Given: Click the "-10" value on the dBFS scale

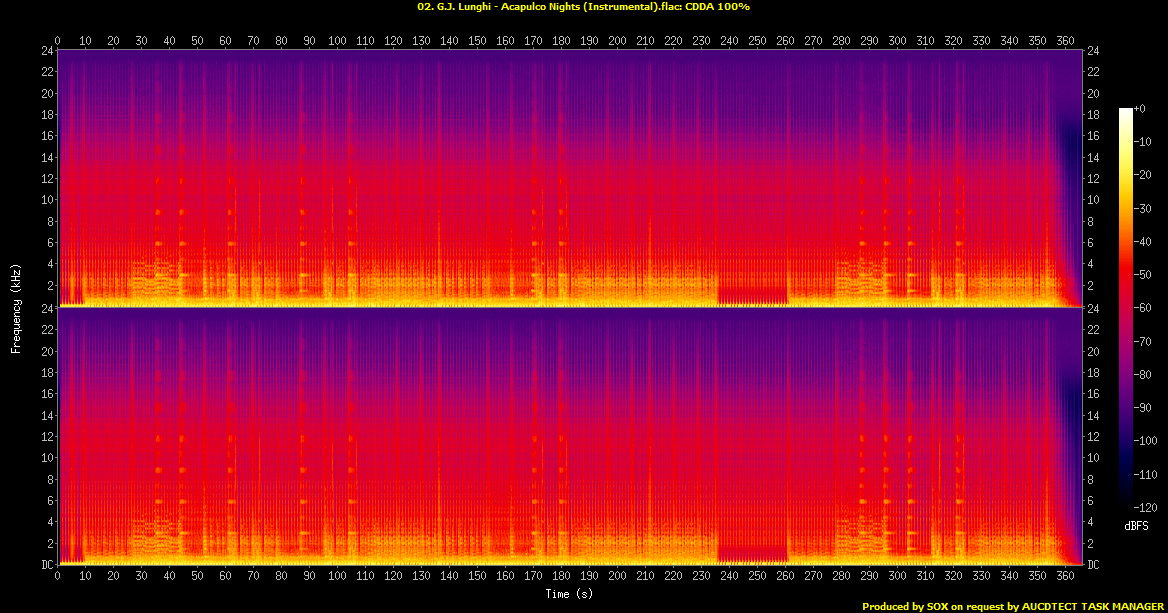Looking at the screenshot, I should [x=1143, y=142].
